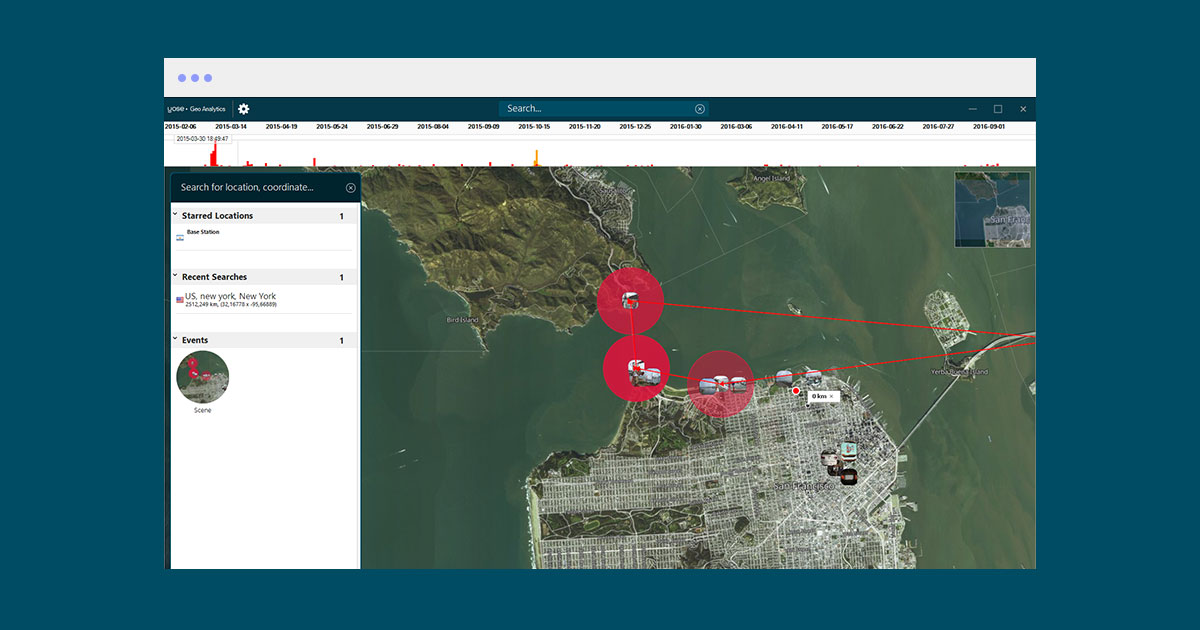
Task: Click the overview minimap of San Francisco
Action: coord(992,210)
